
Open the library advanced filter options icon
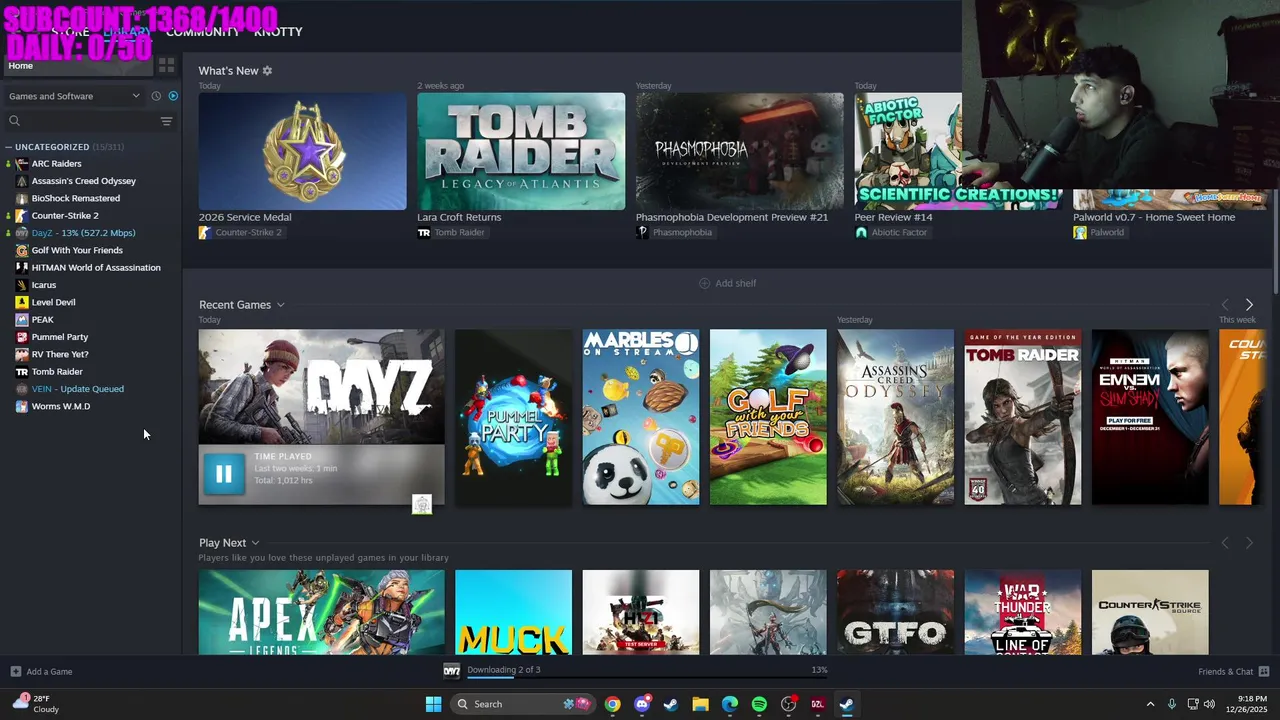click(166, 121)
